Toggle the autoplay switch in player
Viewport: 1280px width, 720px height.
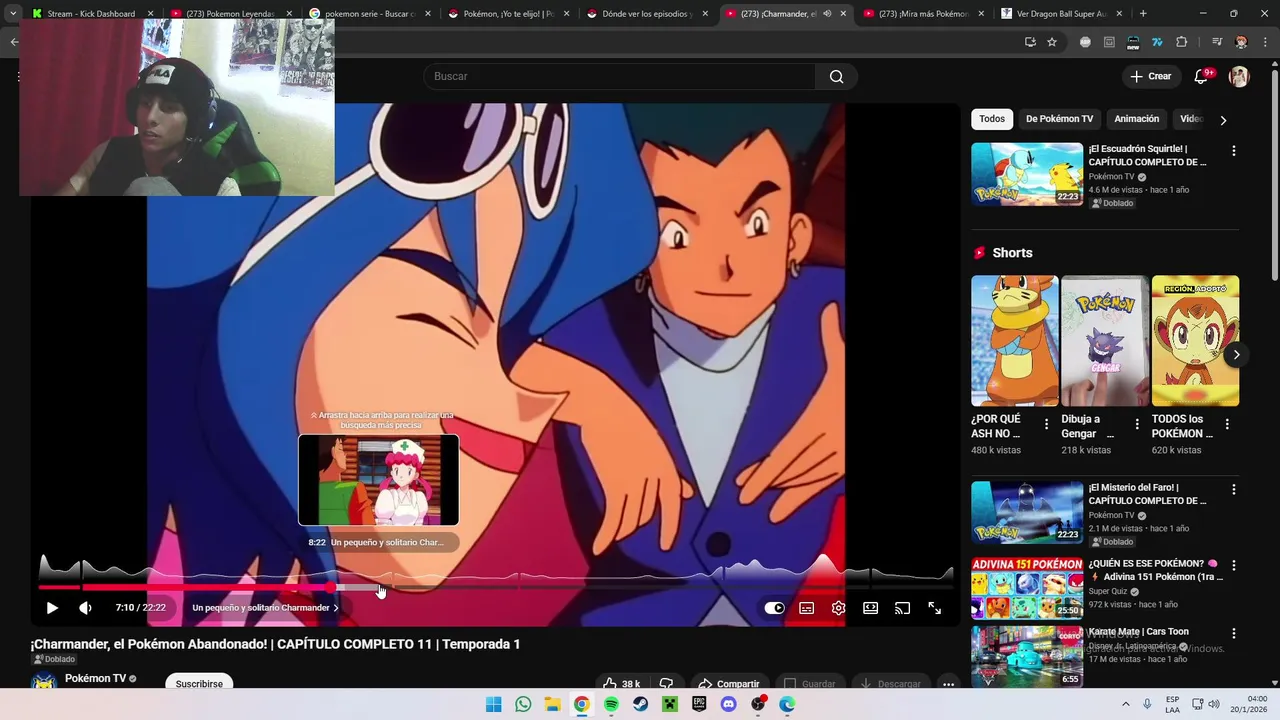(774, 608)
